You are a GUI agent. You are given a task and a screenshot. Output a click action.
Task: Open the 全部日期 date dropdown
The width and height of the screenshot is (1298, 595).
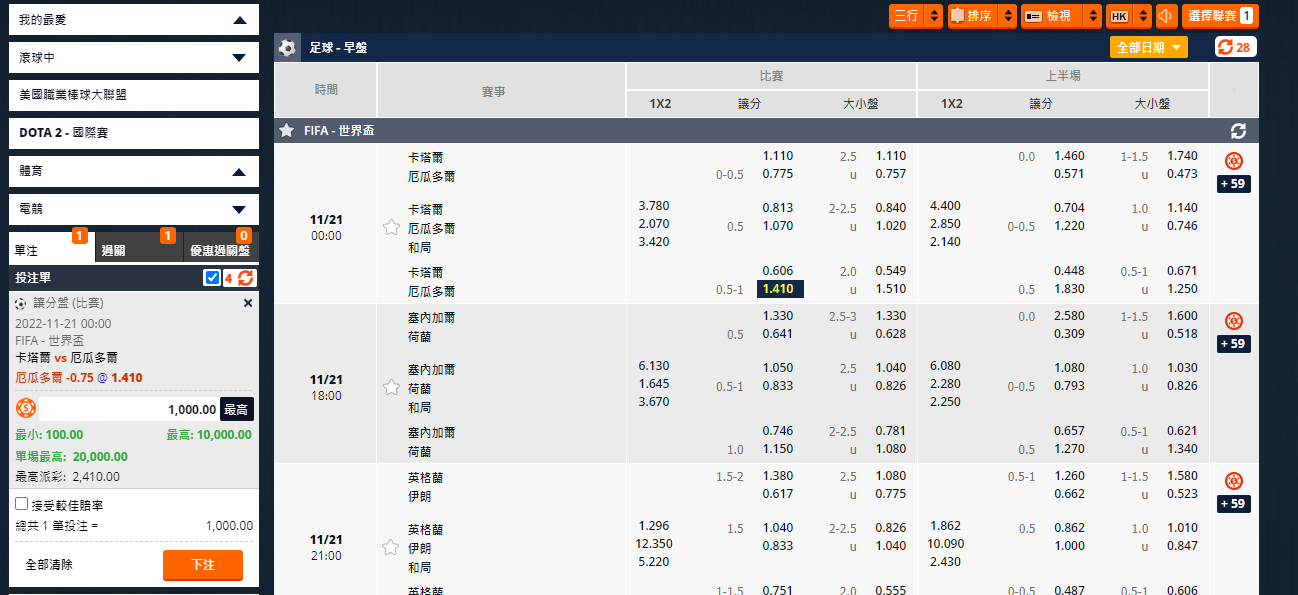(x=1148, y=47)
